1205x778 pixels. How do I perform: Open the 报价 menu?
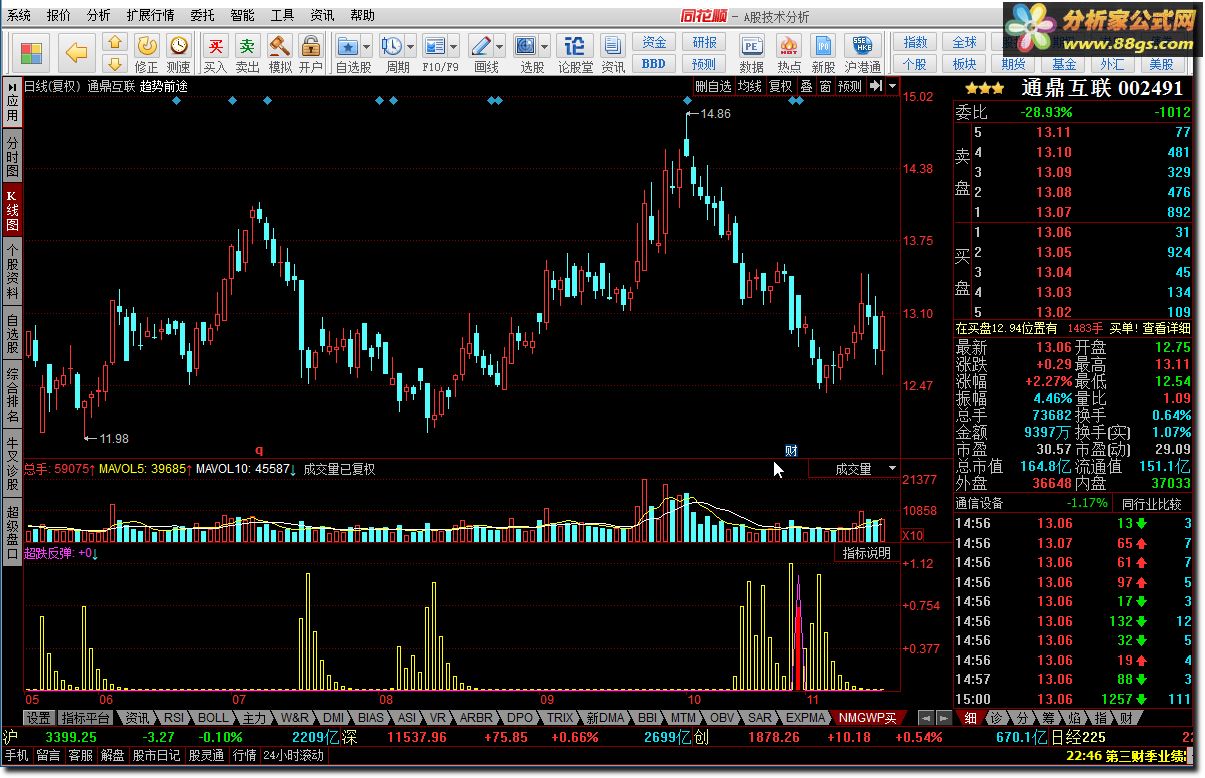[59, 16]
